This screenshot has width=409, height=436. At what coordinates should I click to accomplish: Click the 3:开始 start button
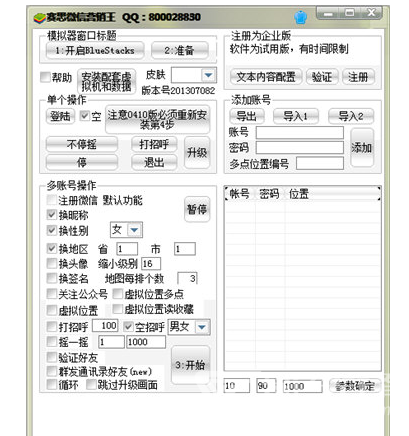click(190, 365)
